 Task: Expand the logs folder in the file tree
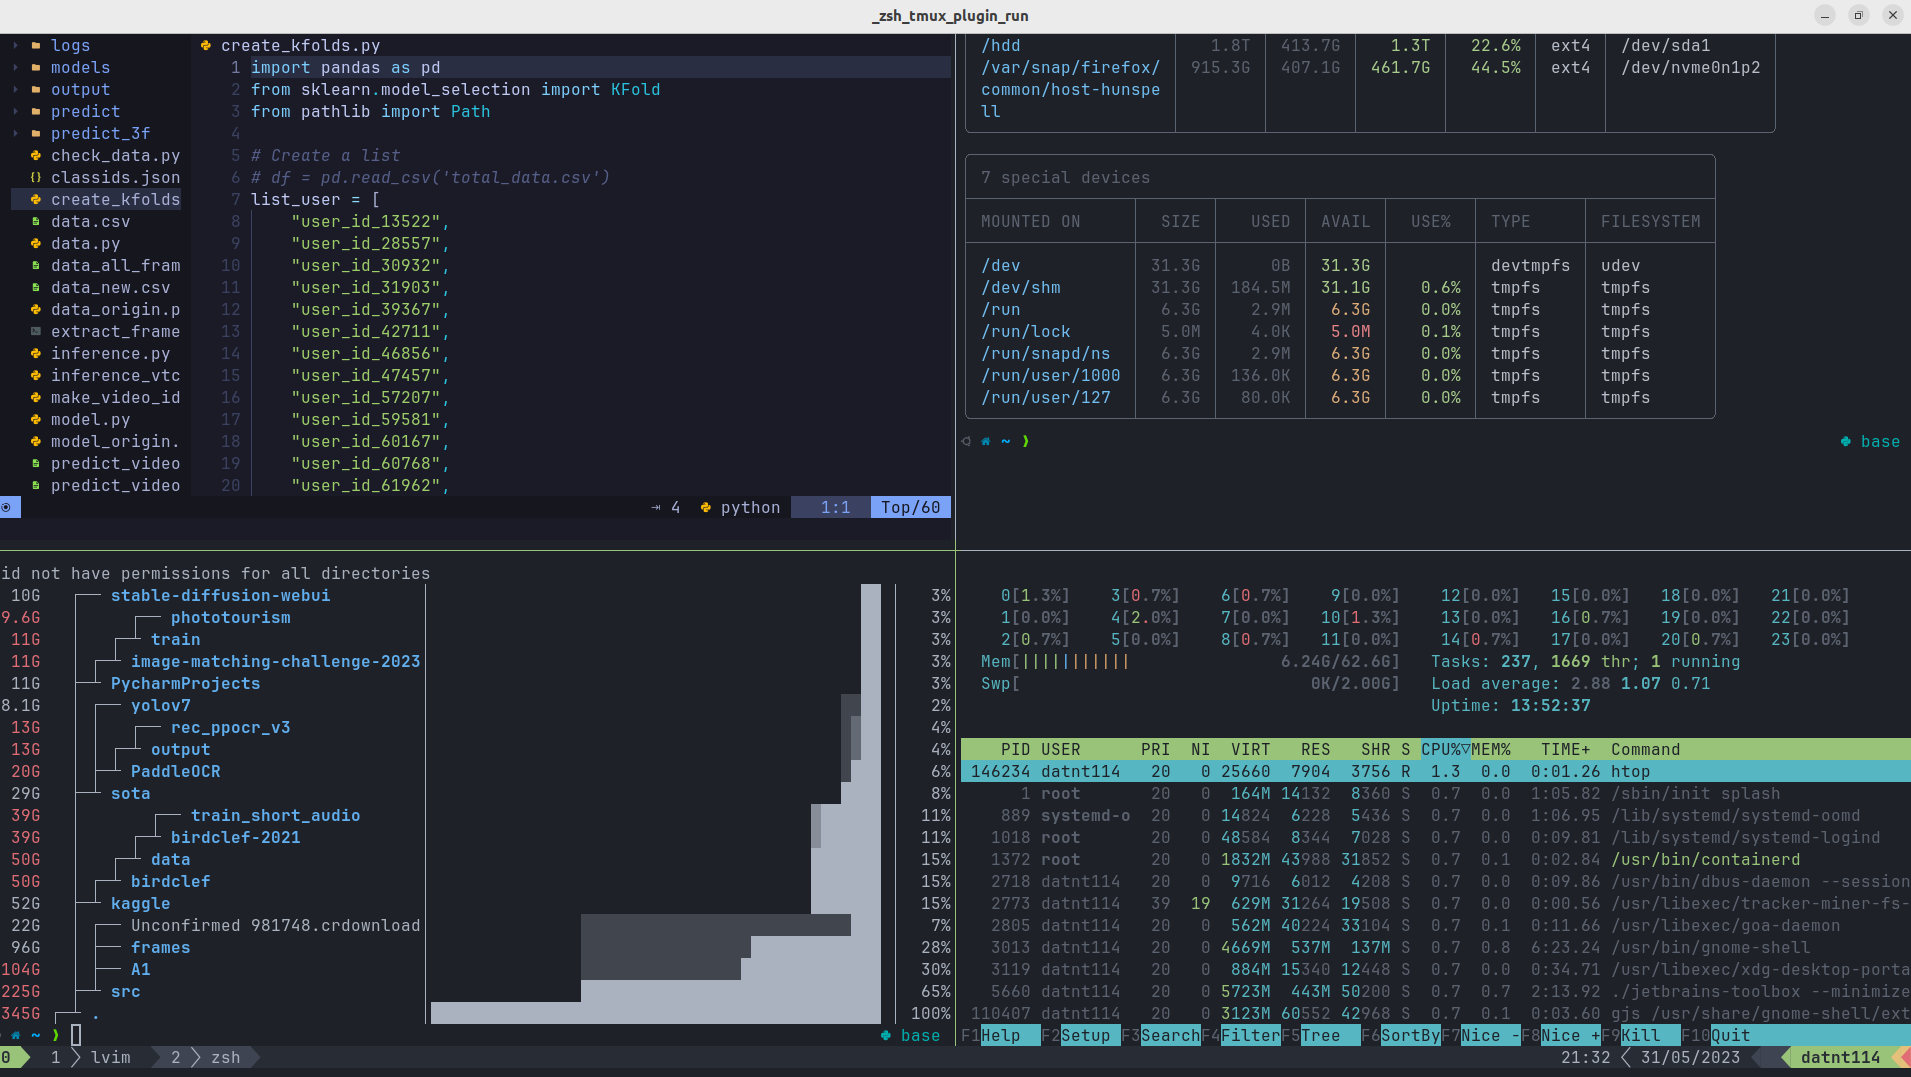click(14, 45)
